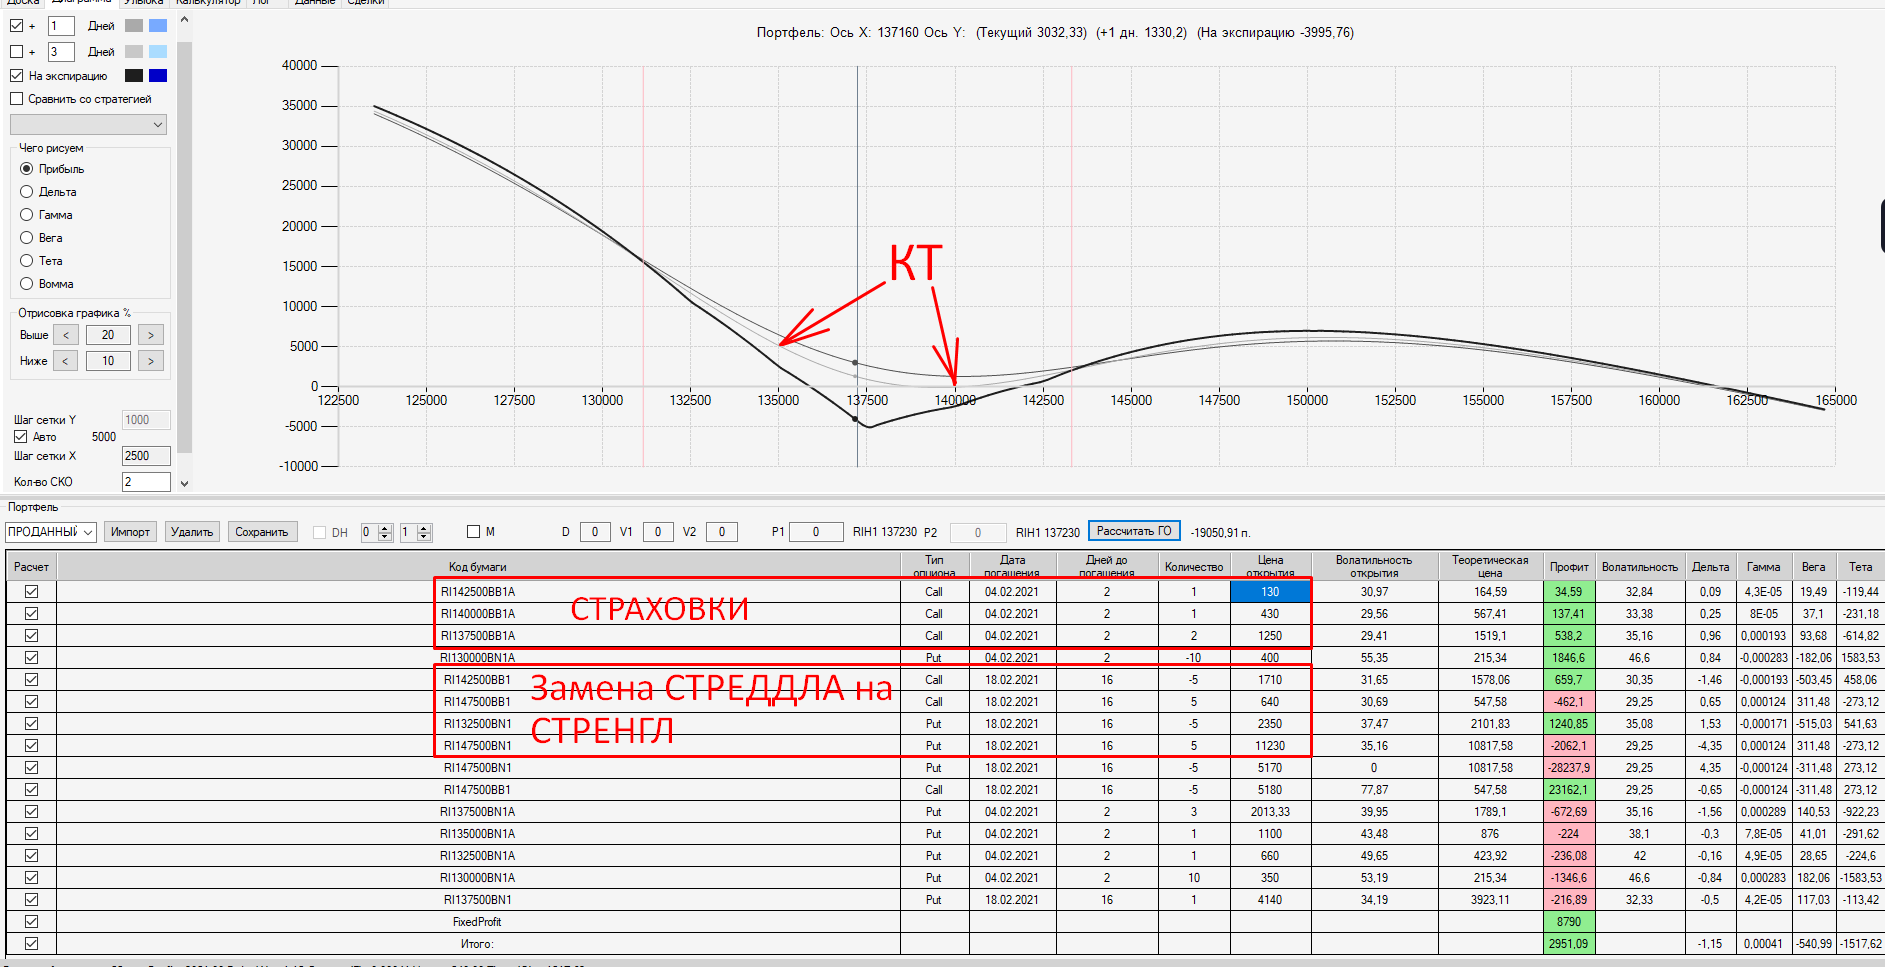Click the Расчет column header
The image size is (1885, 967).
pos(32,567)
